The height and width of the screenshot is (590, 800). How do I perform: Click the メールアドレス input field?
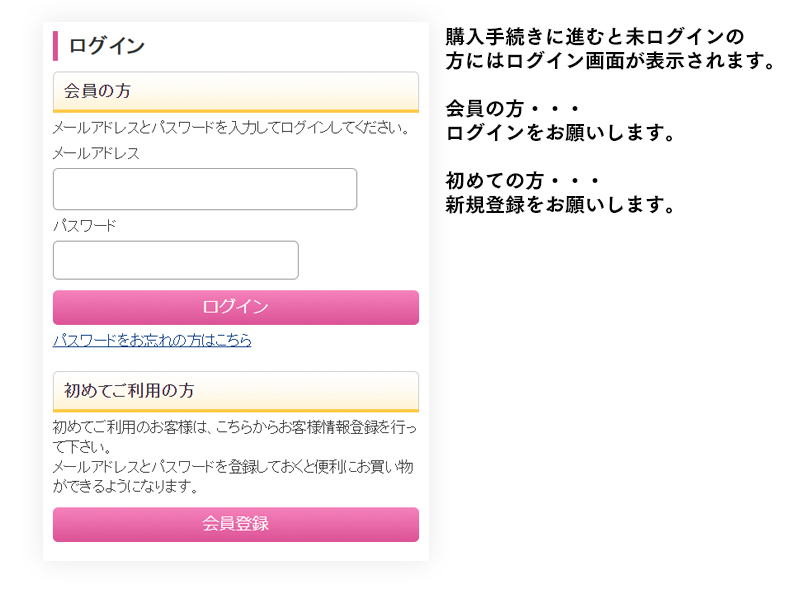point(204,189)
